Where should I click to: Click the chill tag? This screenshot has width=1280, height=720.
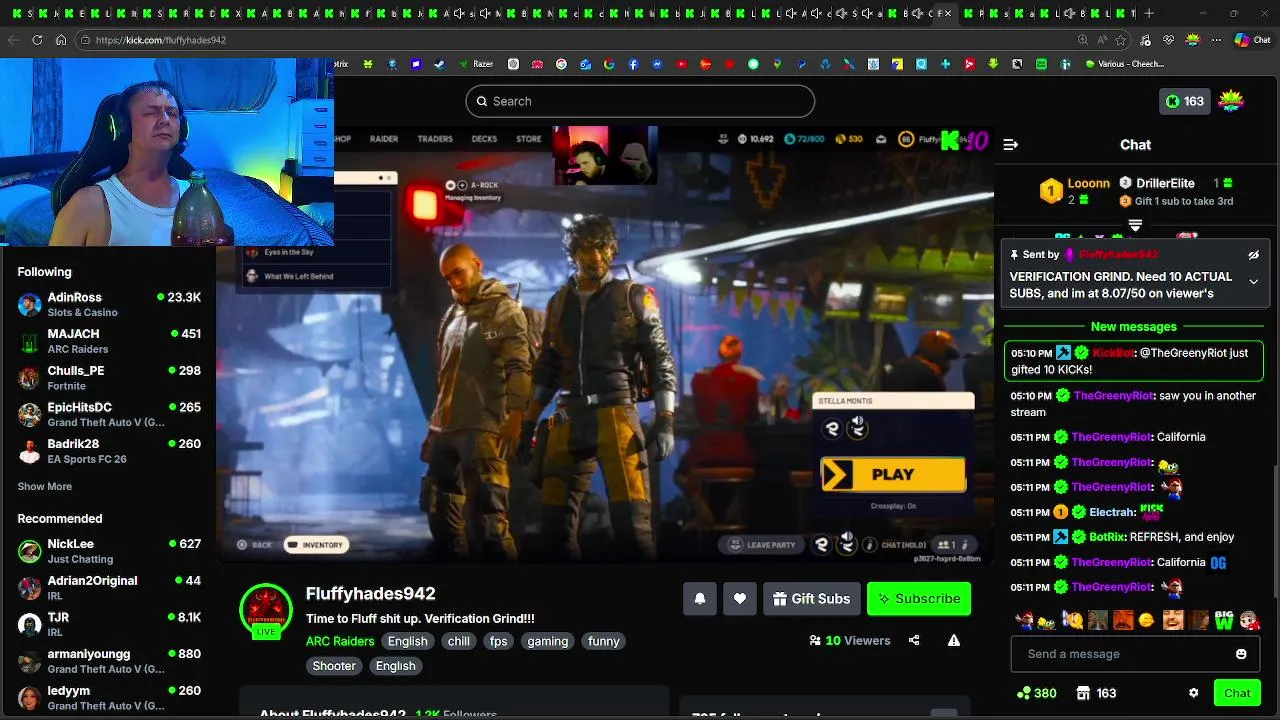(459, 641)
